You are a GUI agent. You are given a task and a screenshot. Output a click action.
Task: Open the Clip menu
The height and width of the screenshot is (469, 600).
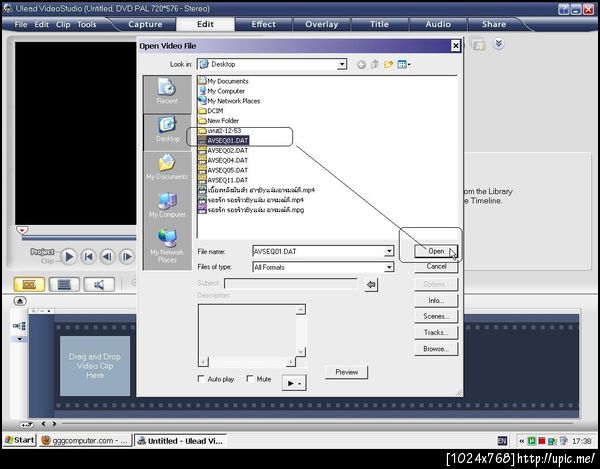pyautogui.click(x=63, y=24)
